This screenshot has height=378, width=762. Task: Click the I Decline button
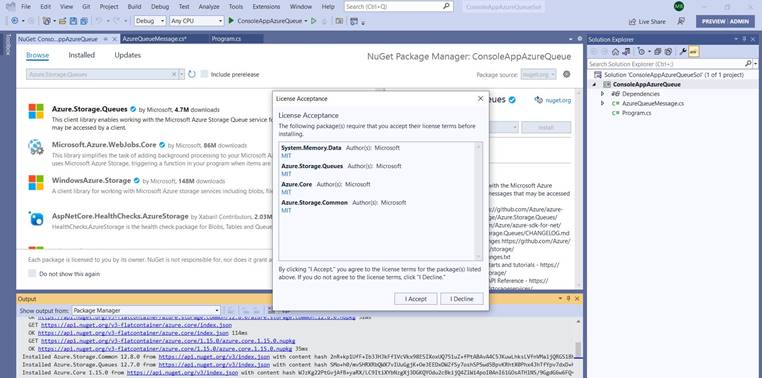pyautogui.click(x=462, y=299)
